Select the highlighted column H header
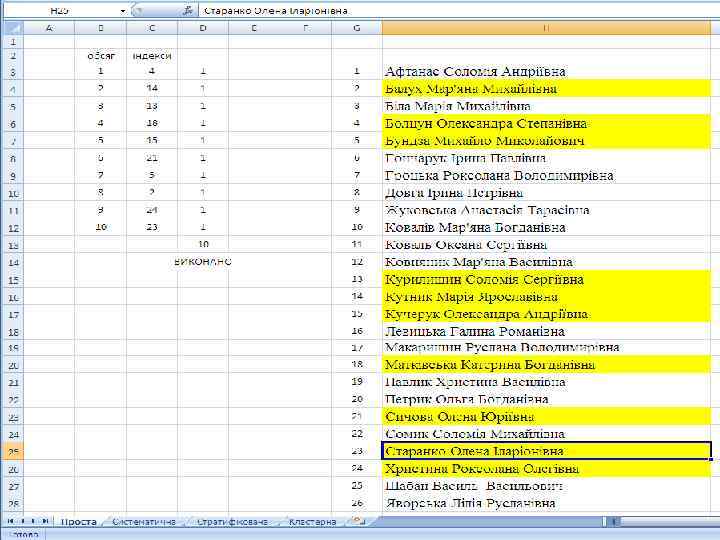720x540 pixels. point(546,28)
